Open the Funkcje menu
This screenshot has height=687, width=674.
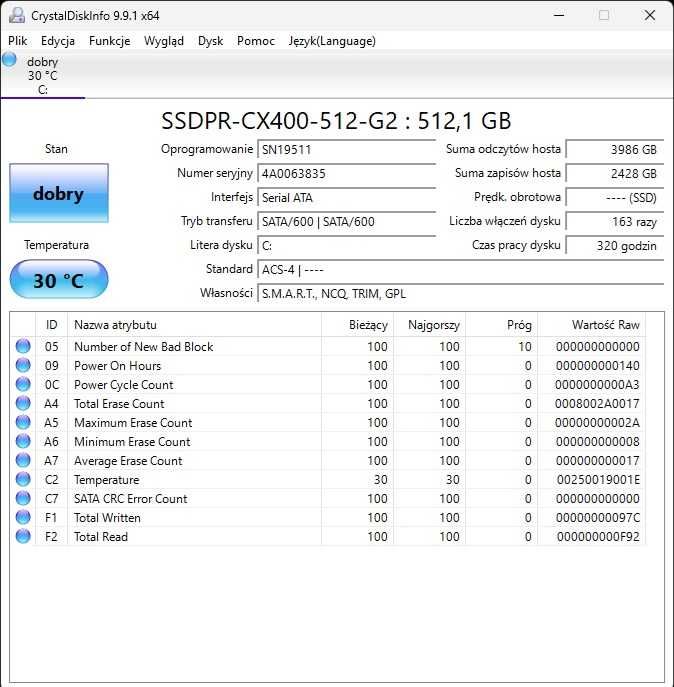(109, 41)
